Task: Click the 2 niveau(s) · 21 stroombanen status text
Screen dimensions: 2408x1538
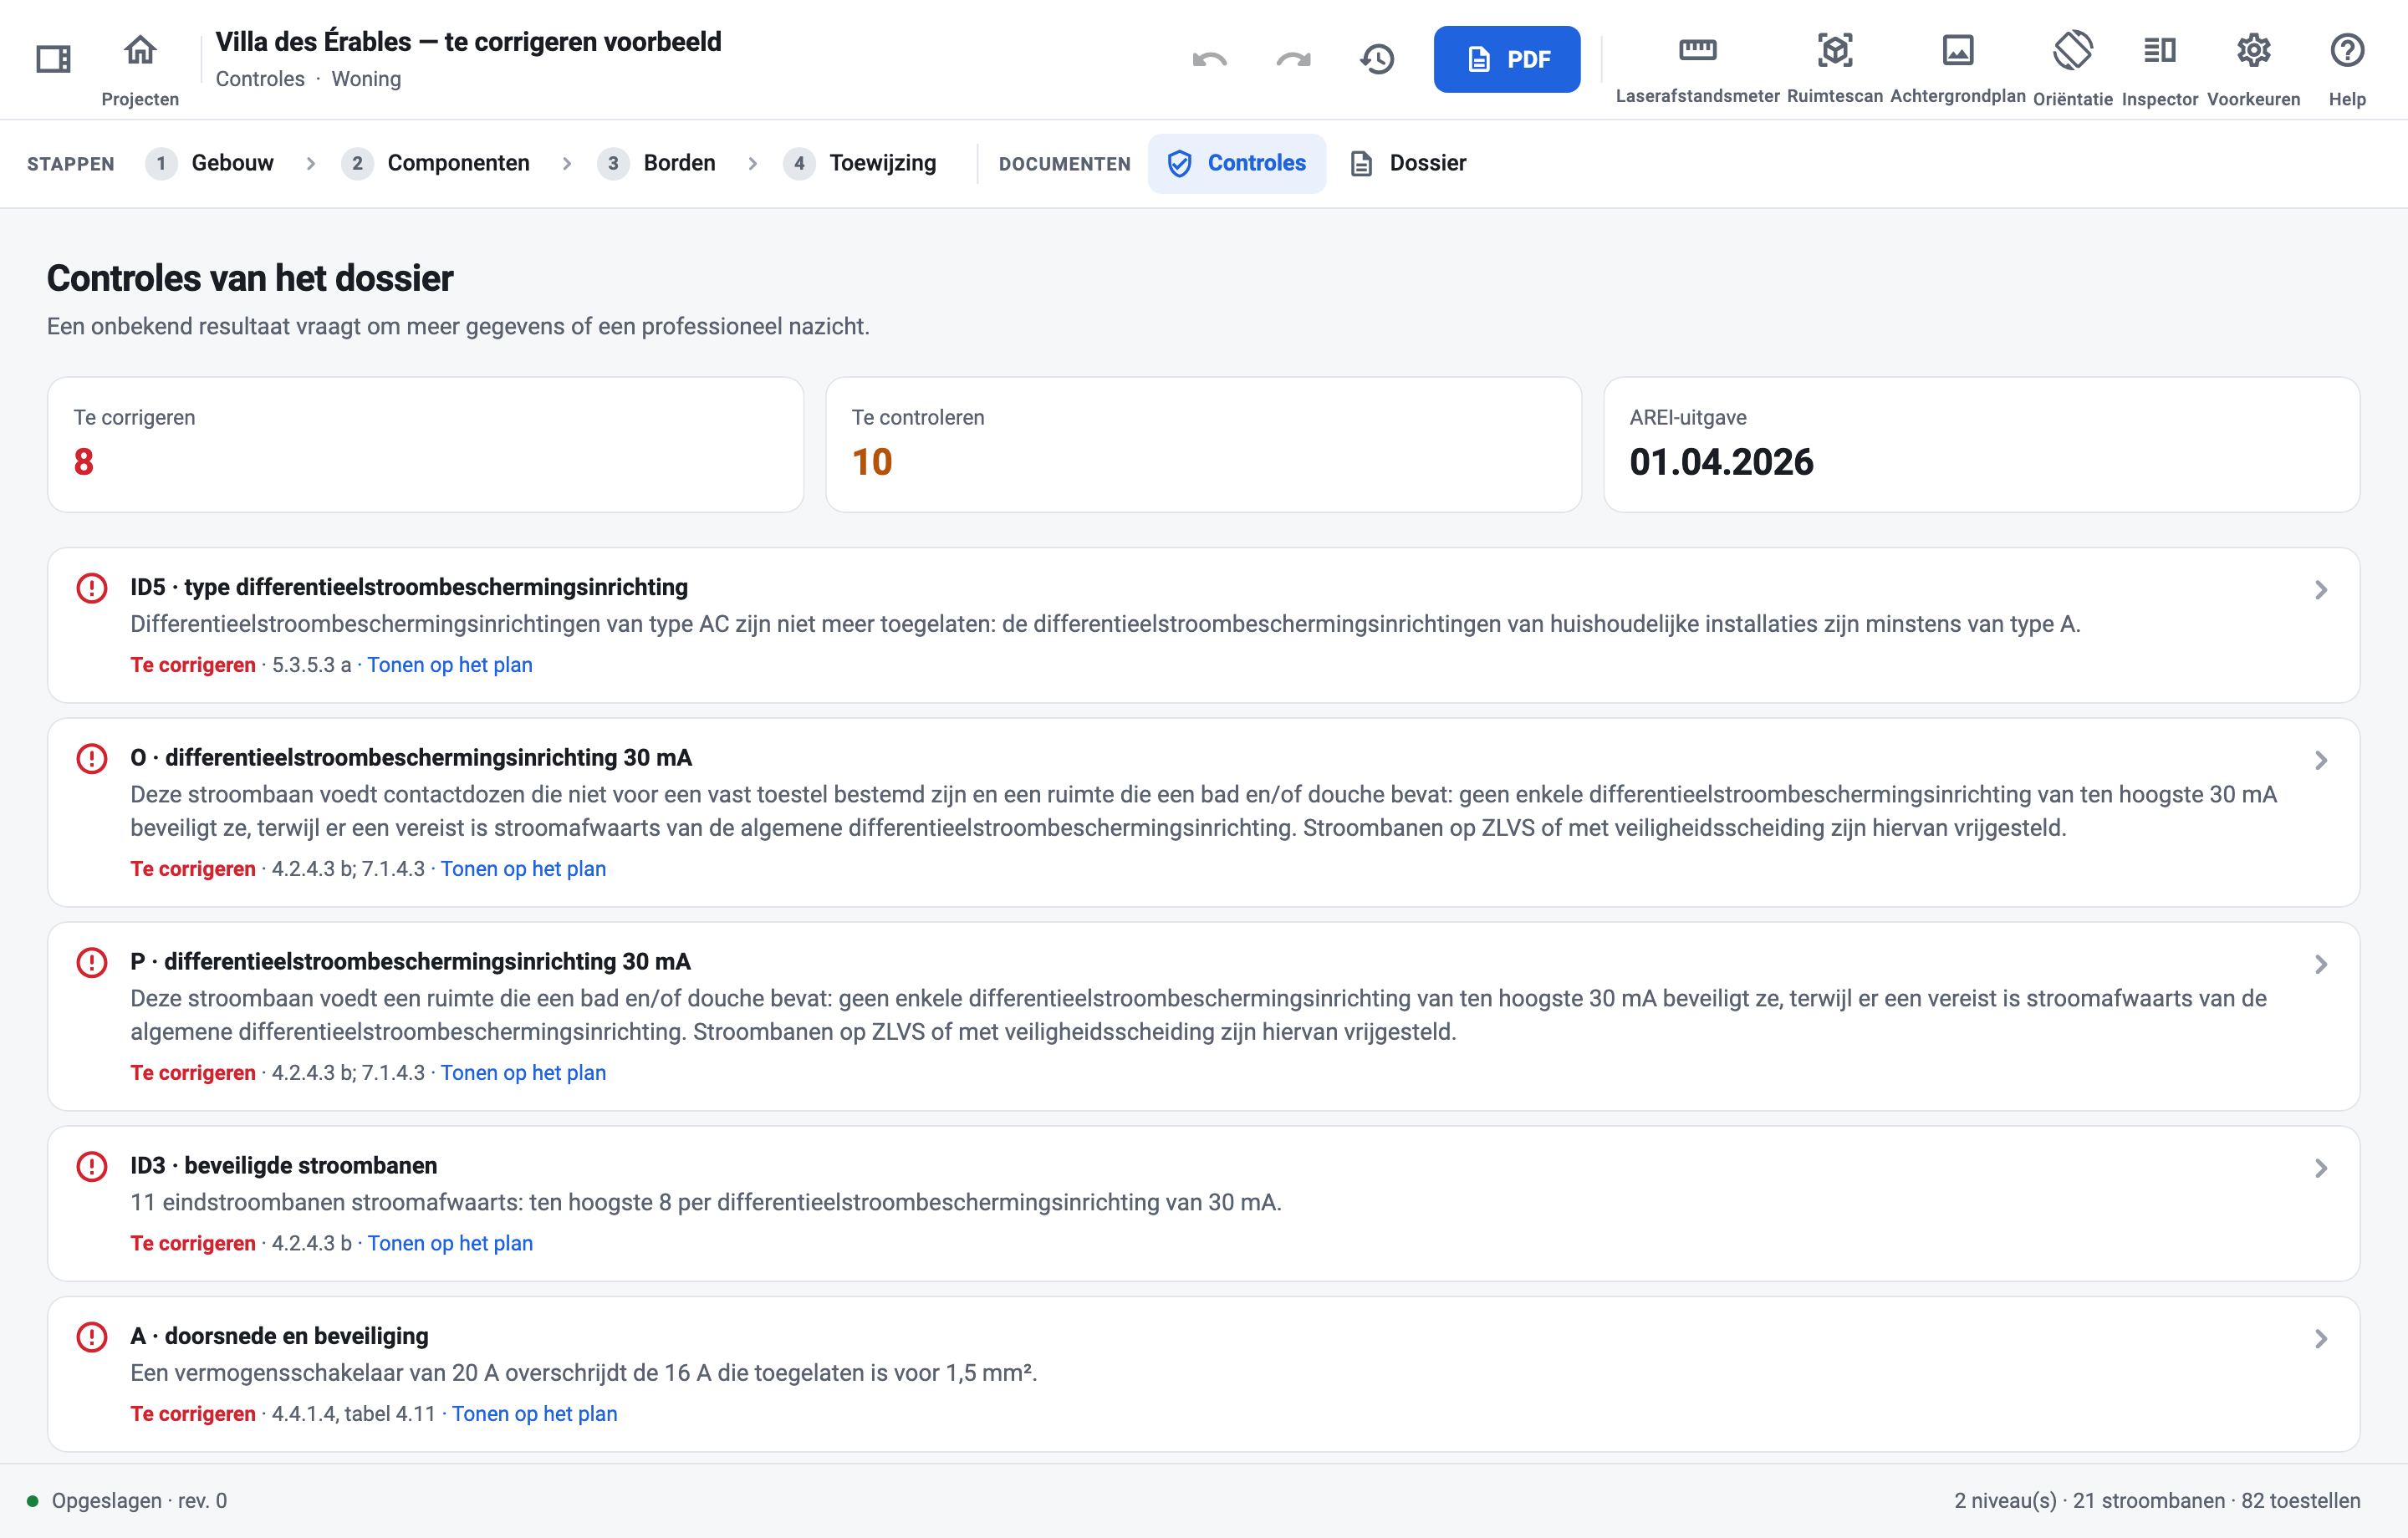Action: pos(2157,1501)
